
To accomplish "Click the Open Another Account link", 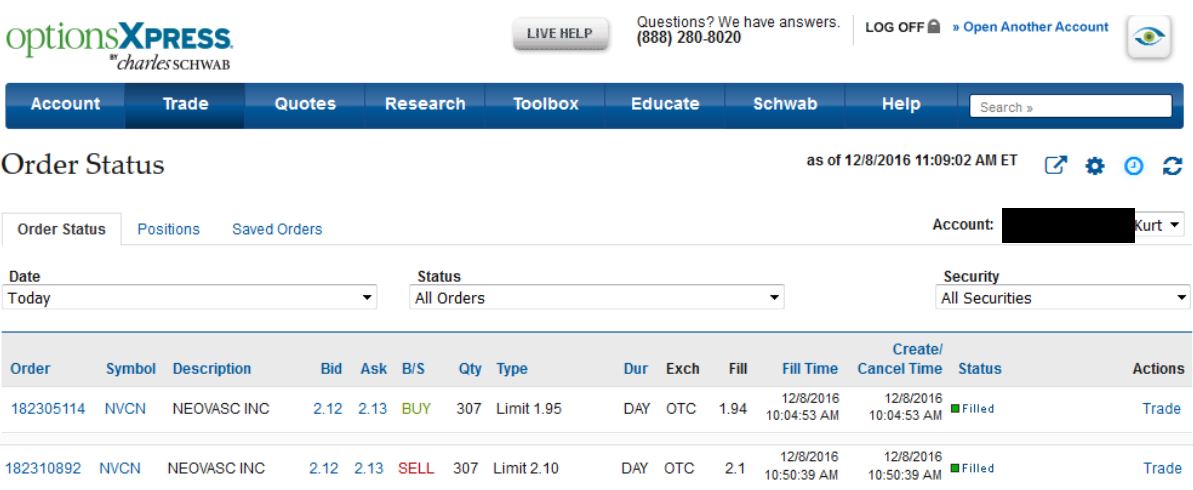I will point(1030,28).
